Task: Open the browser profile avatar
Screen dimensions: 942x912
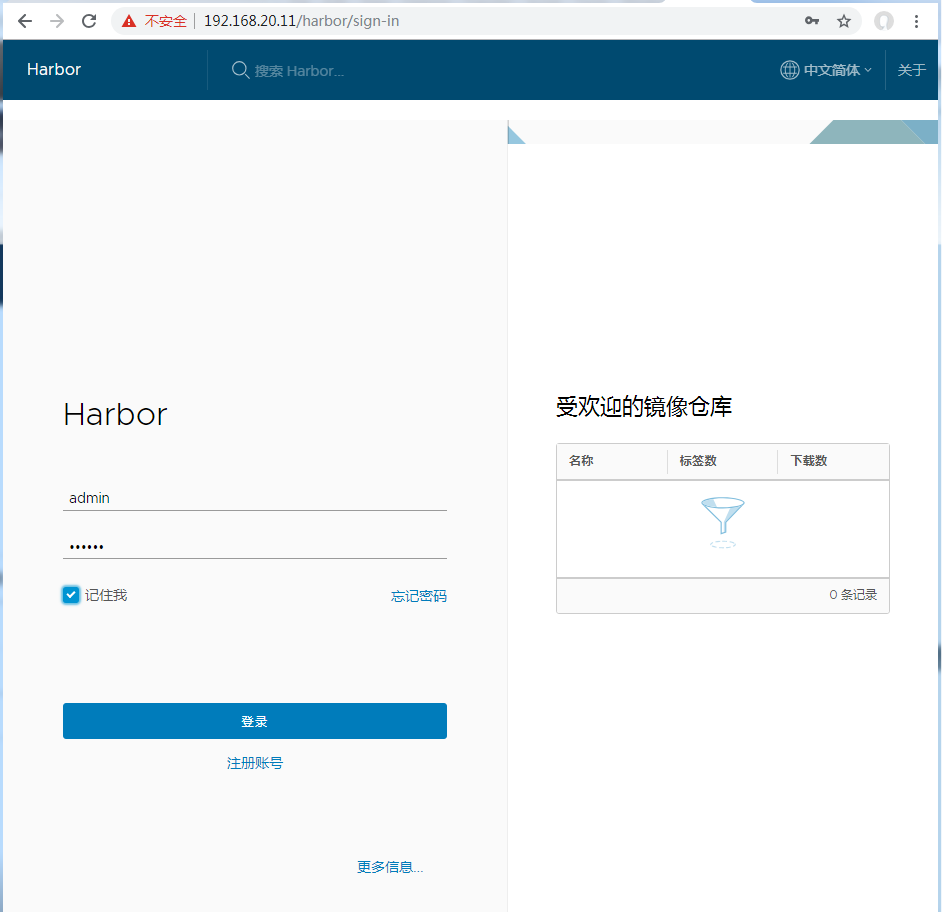Action: (883, 22)
